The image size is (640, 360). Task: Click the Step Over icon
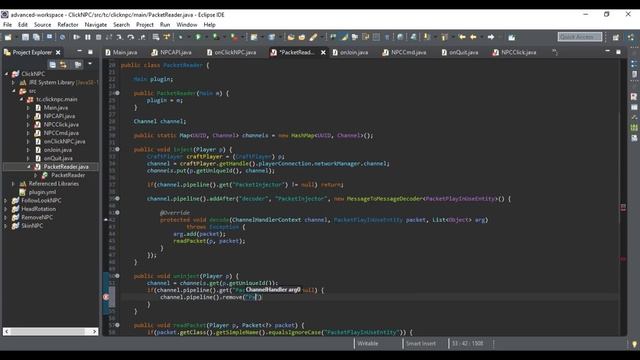[x=131, y=37]
